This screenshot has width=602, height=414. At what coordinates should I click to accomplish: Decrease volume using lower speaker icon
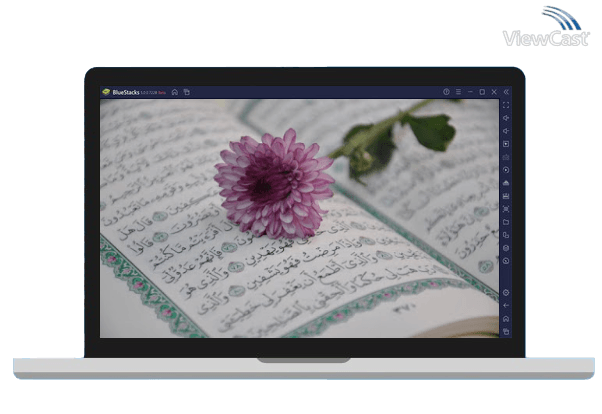[506, 131]
